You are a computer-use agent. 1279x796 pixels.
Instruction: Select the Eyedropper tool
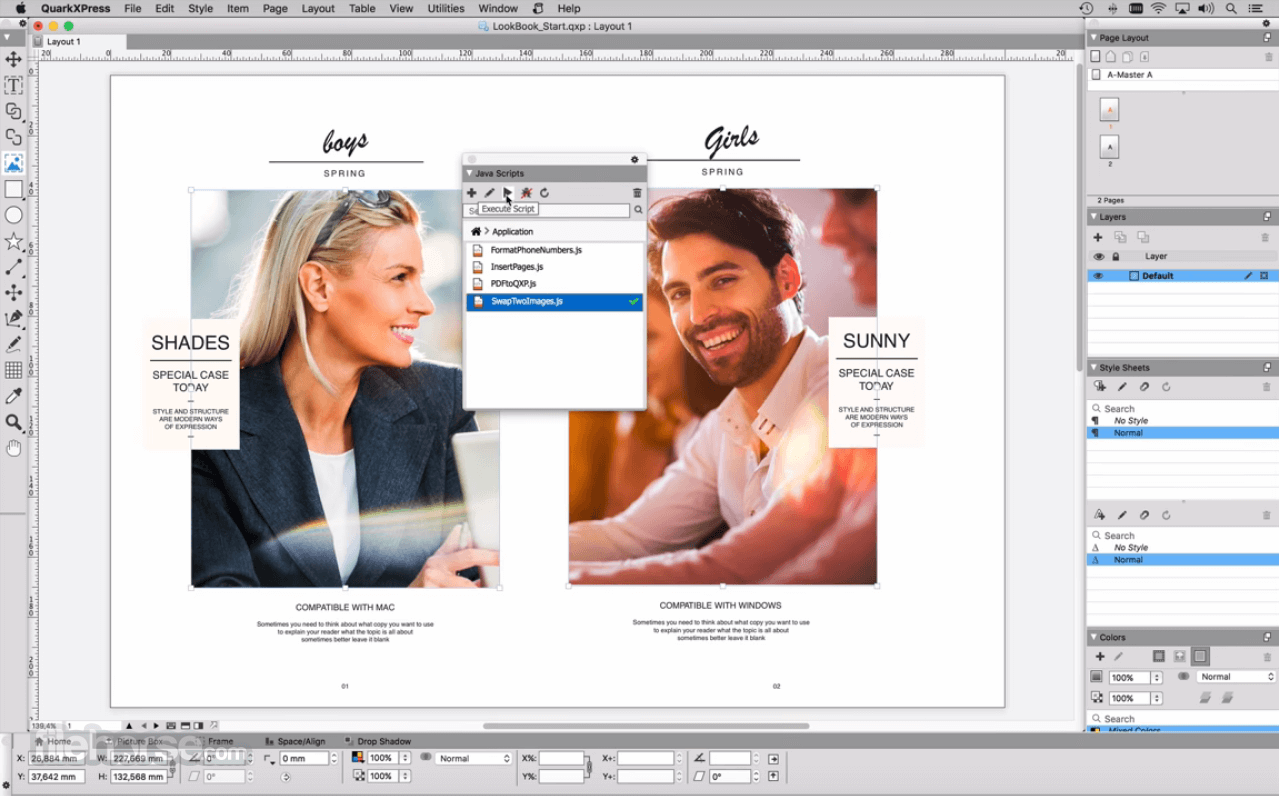tap(13, 396)
